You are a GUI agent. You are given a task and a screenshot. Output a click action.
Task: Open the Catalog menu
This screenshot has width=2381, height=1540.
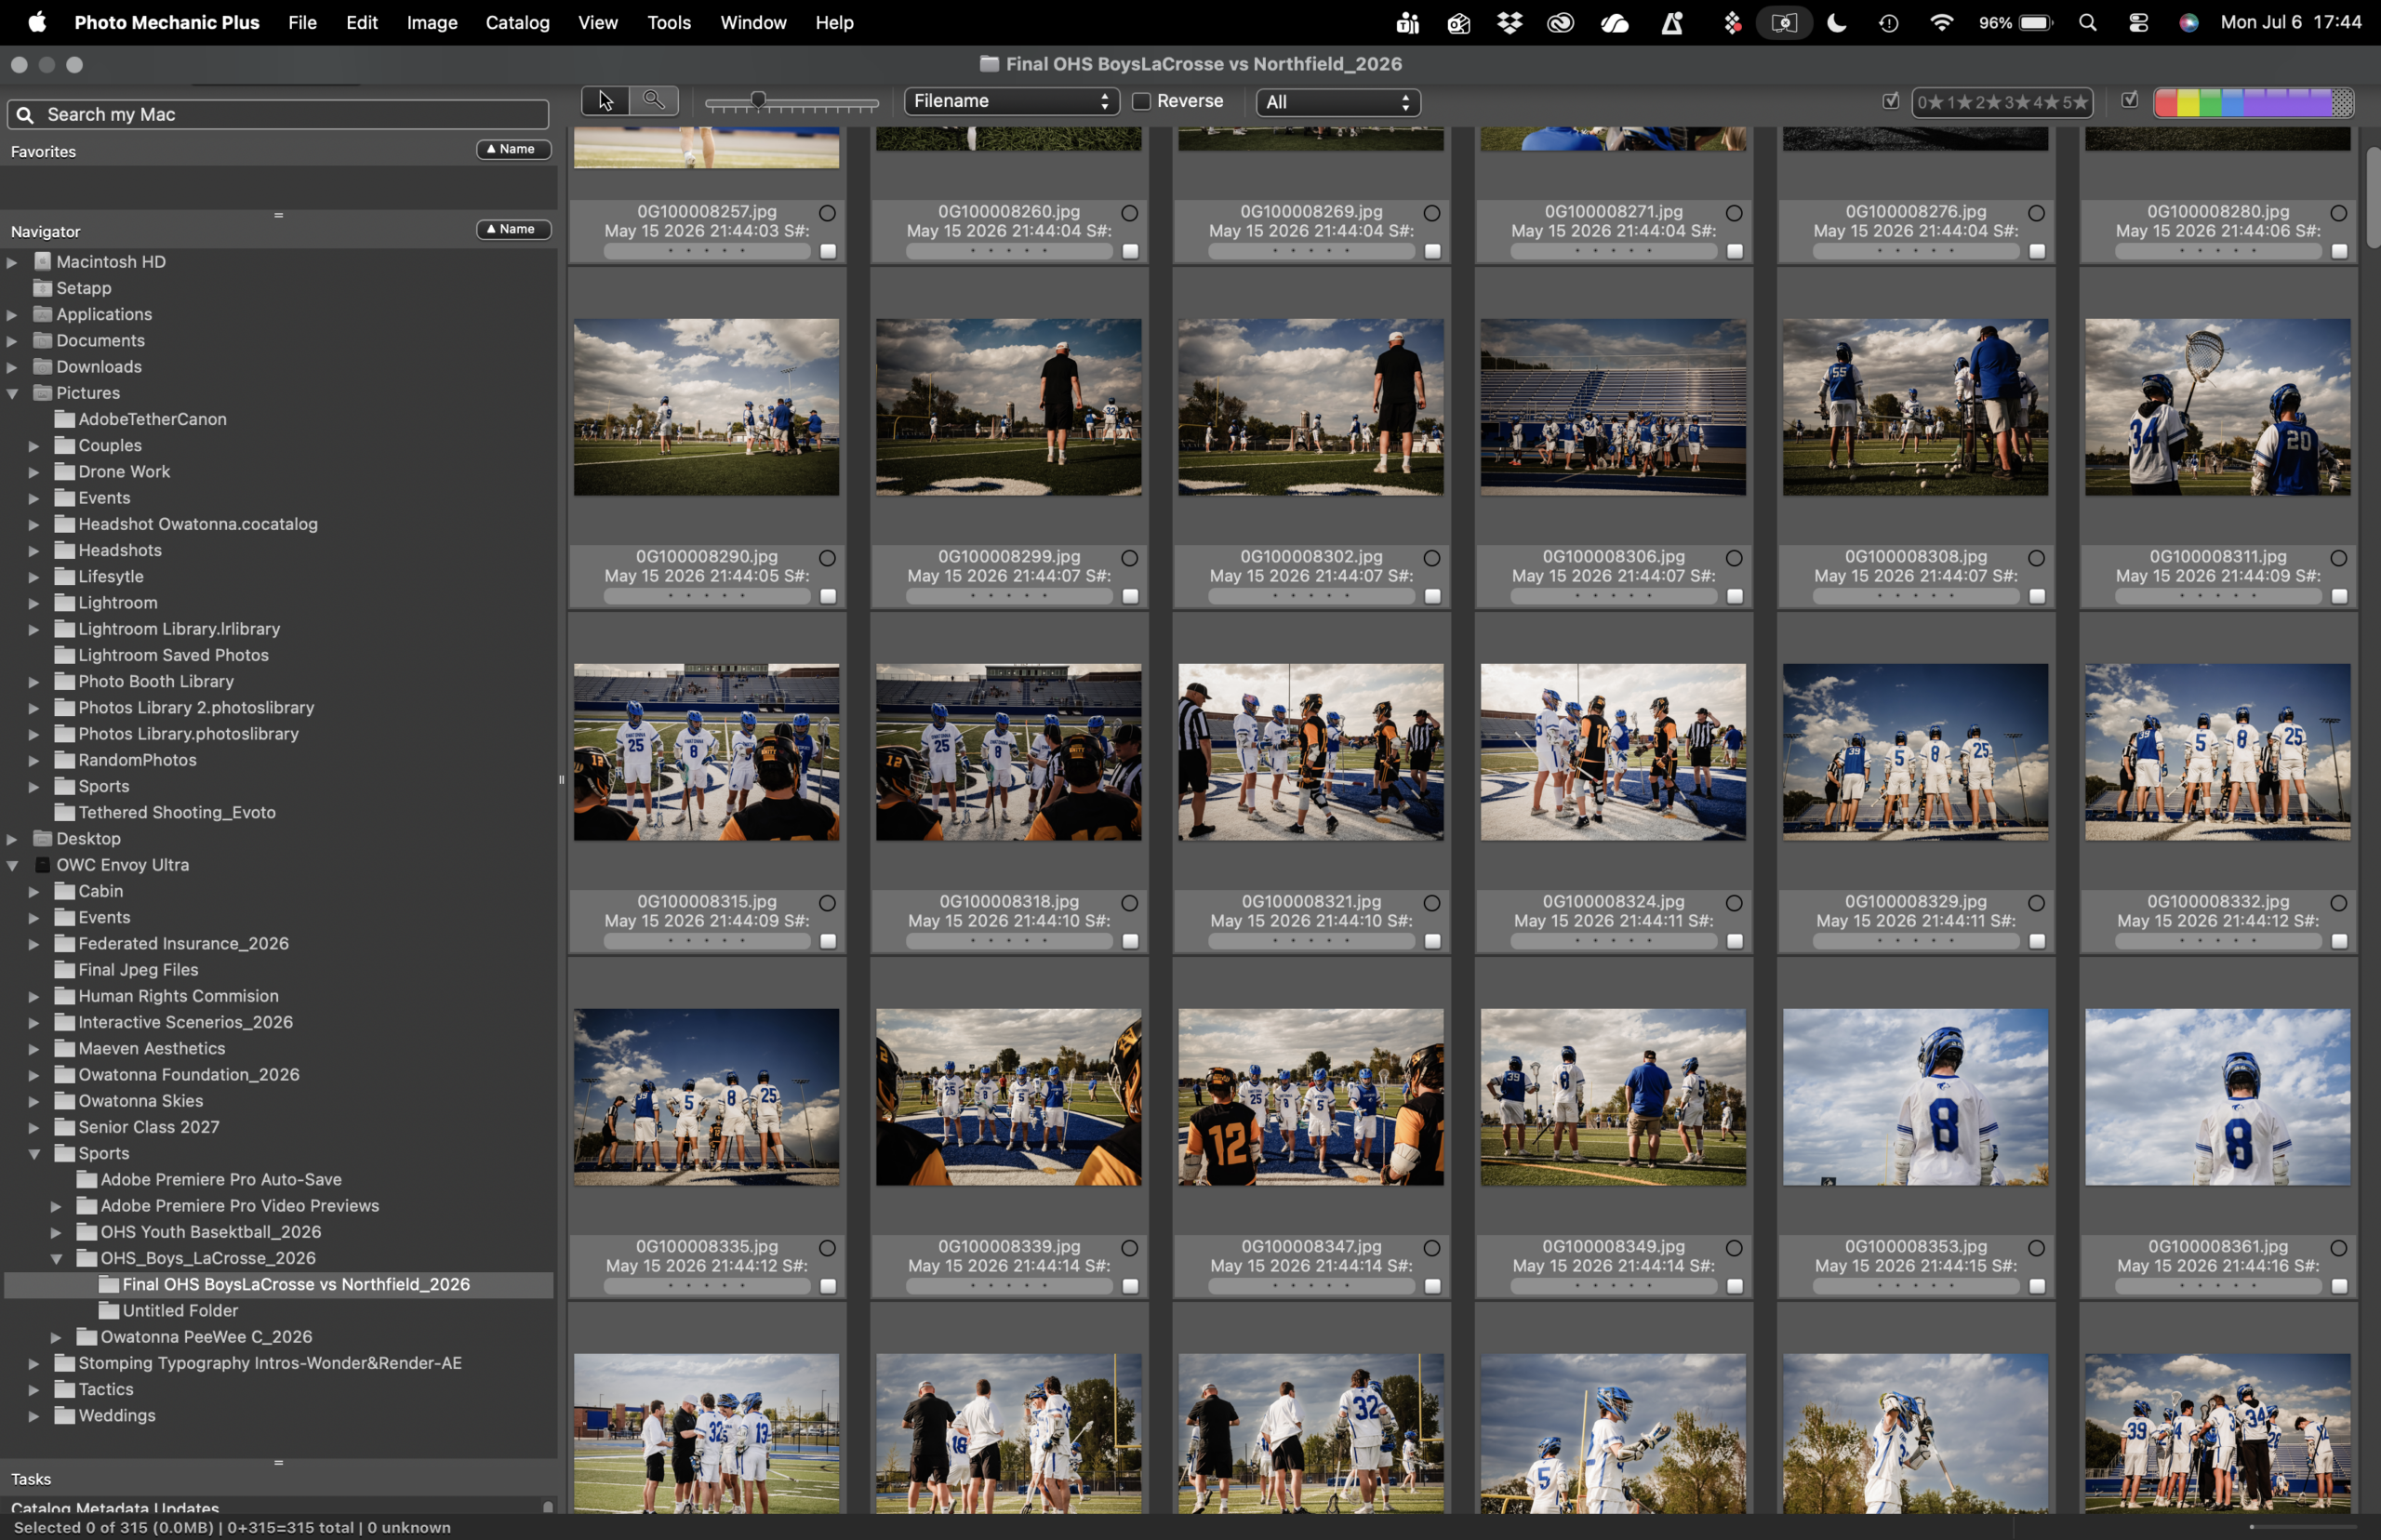coord(517,23)
